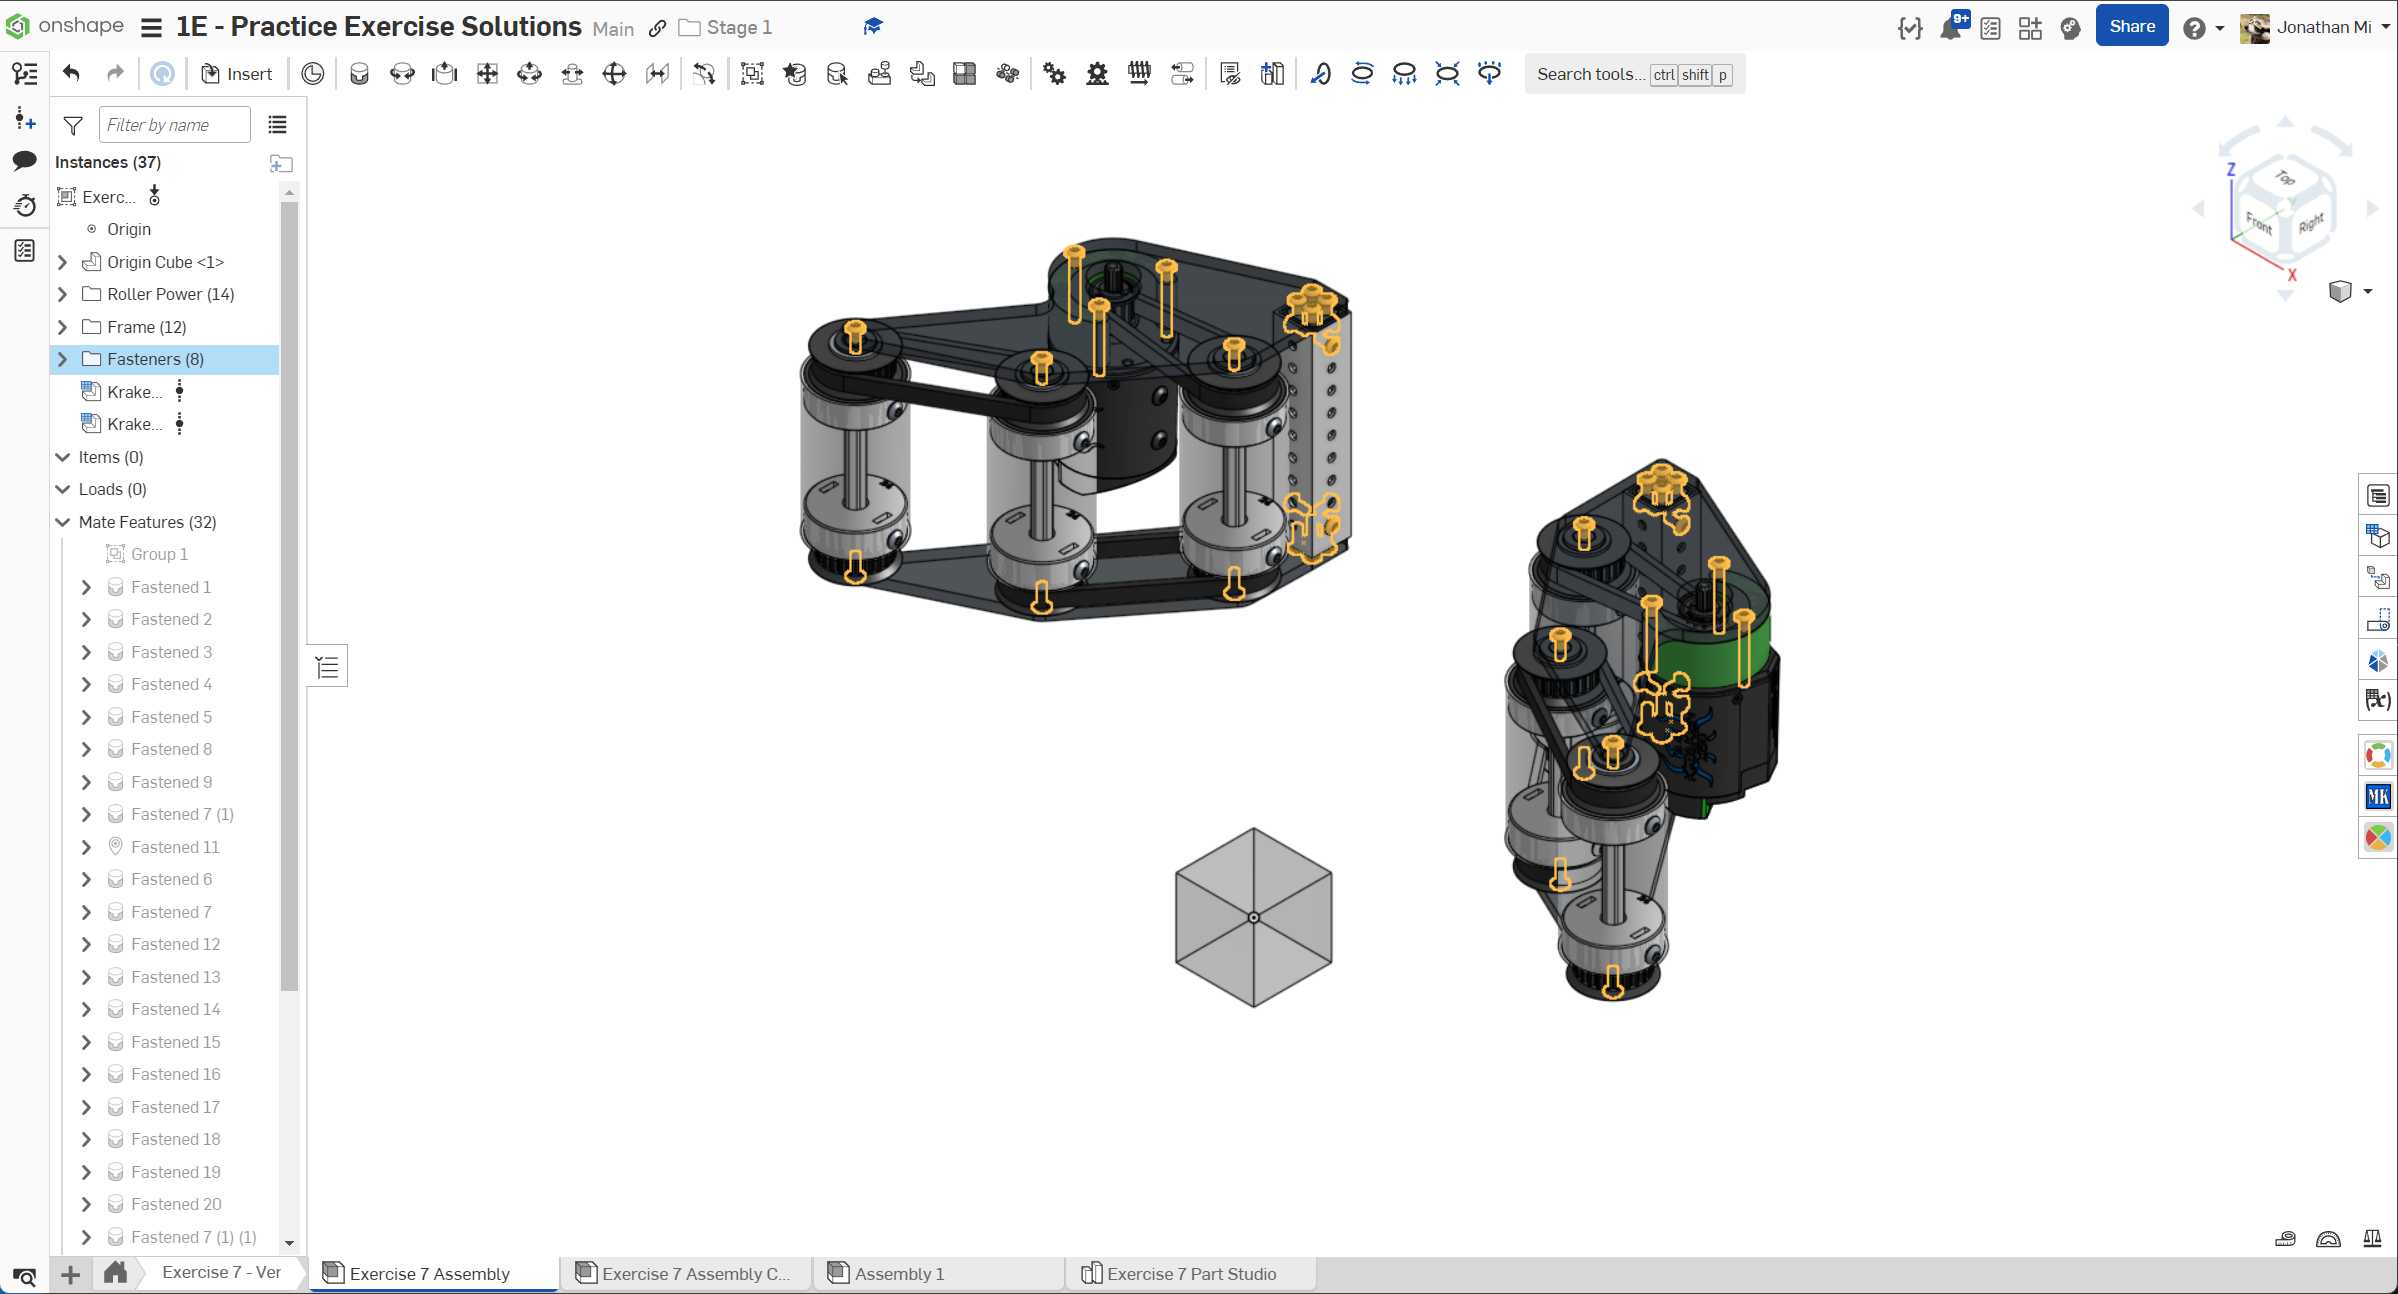Open the Exercise 7 Part Studio tab

(1190, 1274)
